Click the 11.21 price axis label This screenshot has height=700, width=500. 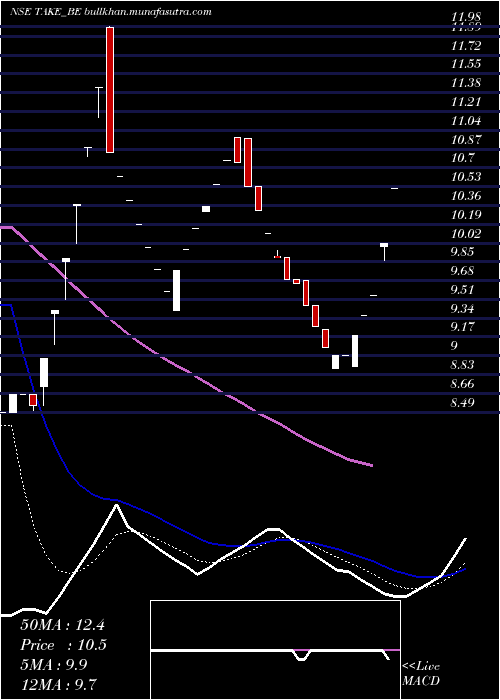coord(466,102)
